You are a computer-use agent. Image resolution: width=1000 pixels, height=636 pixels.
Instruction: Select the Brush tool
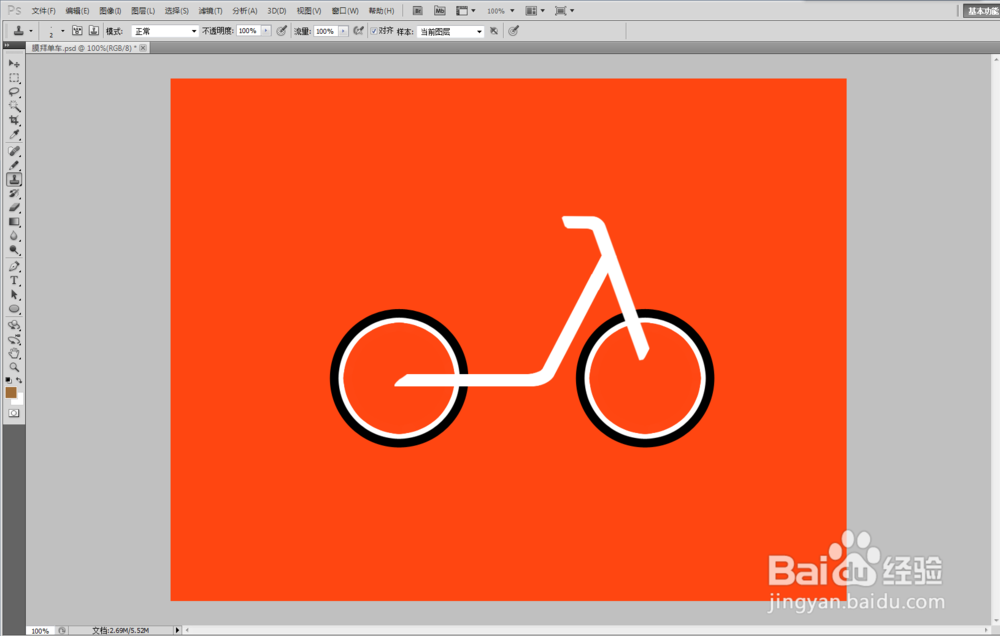click(14, 165)
